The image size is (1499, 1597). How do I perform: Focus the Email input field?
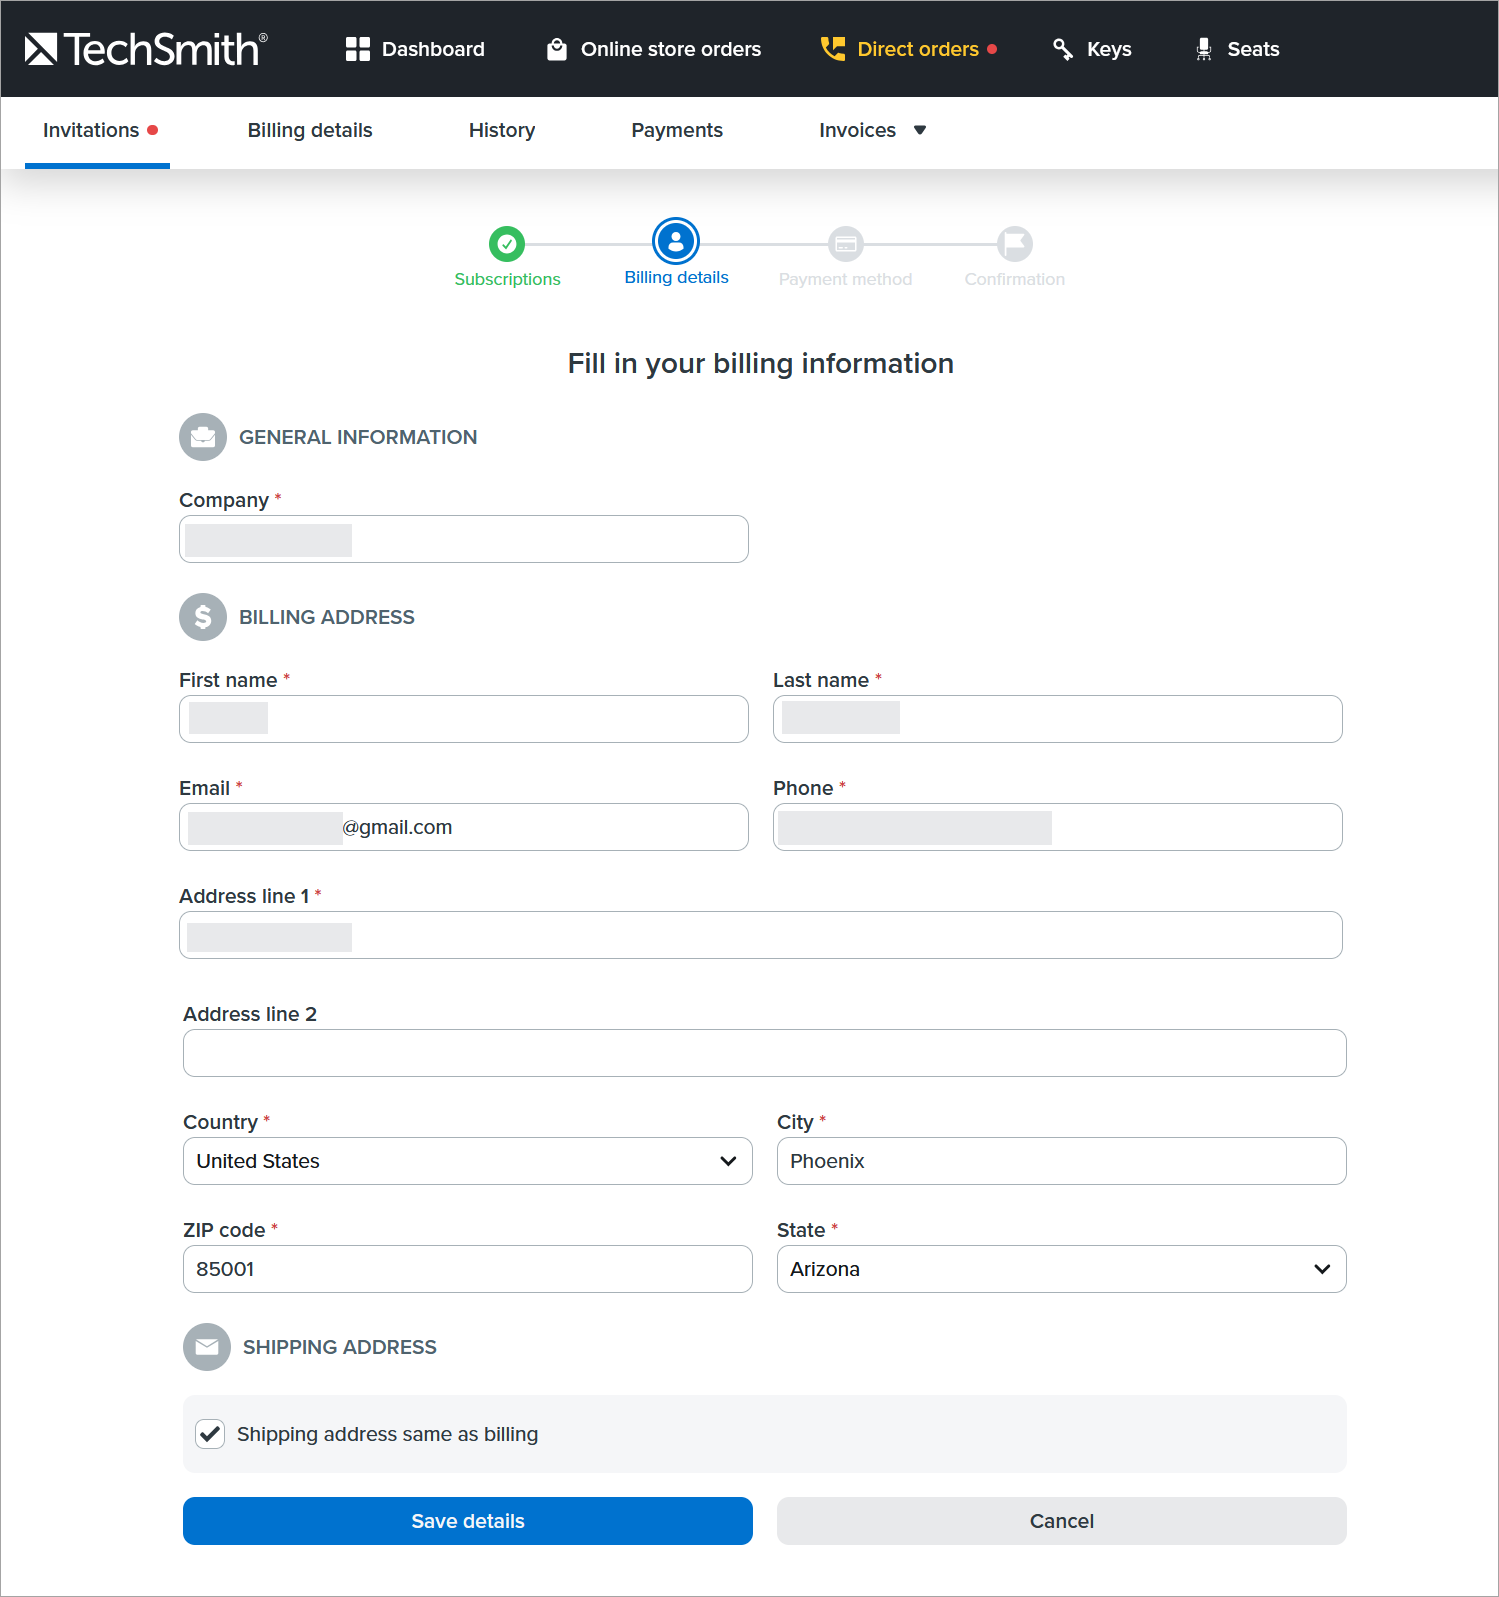(464, 827)
